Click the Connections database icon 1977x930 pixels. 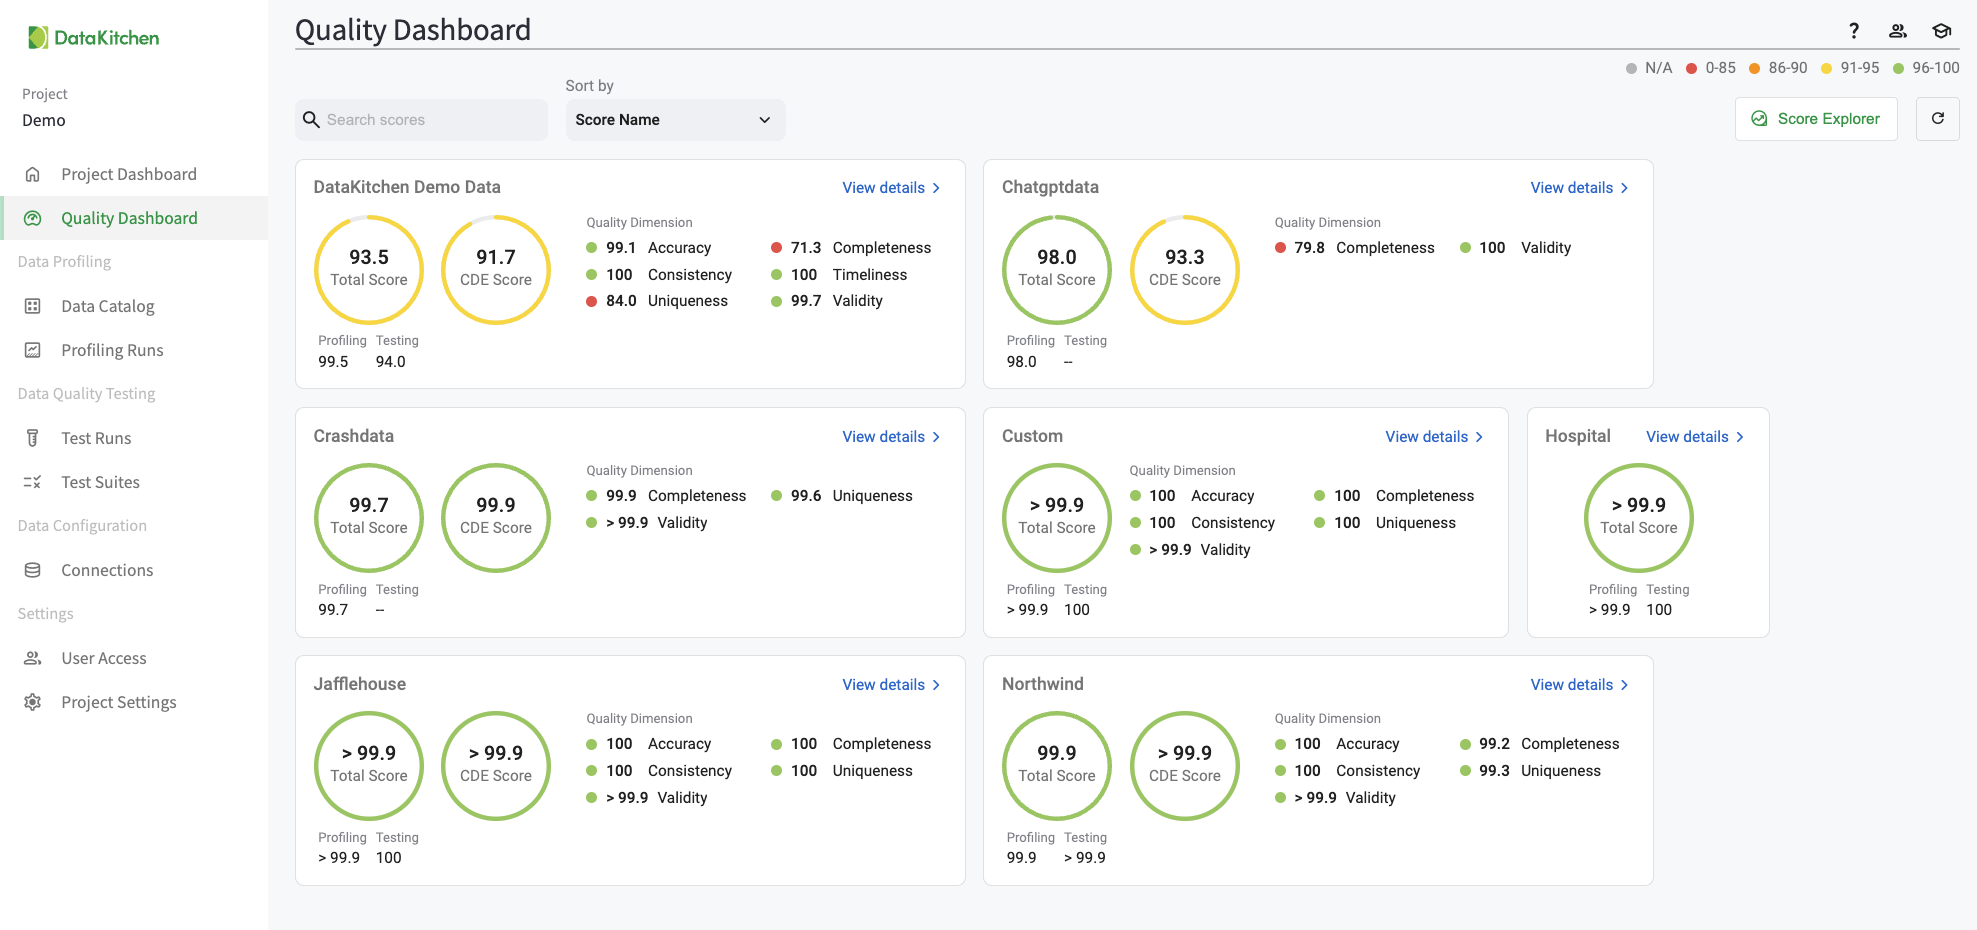33,570
